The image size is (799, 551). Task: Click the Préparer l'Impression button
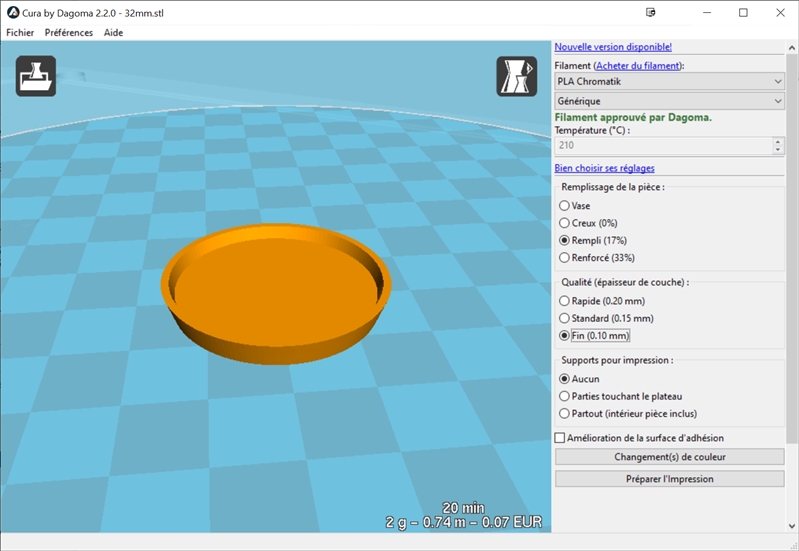pos(669,479)
